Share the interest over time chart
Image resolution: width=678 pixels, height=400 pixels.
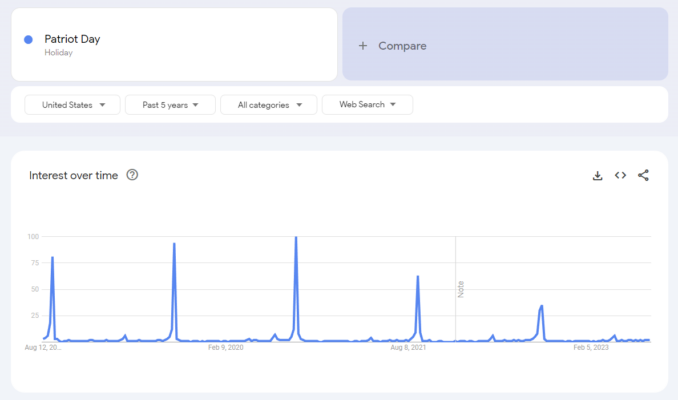coord(643,175)
